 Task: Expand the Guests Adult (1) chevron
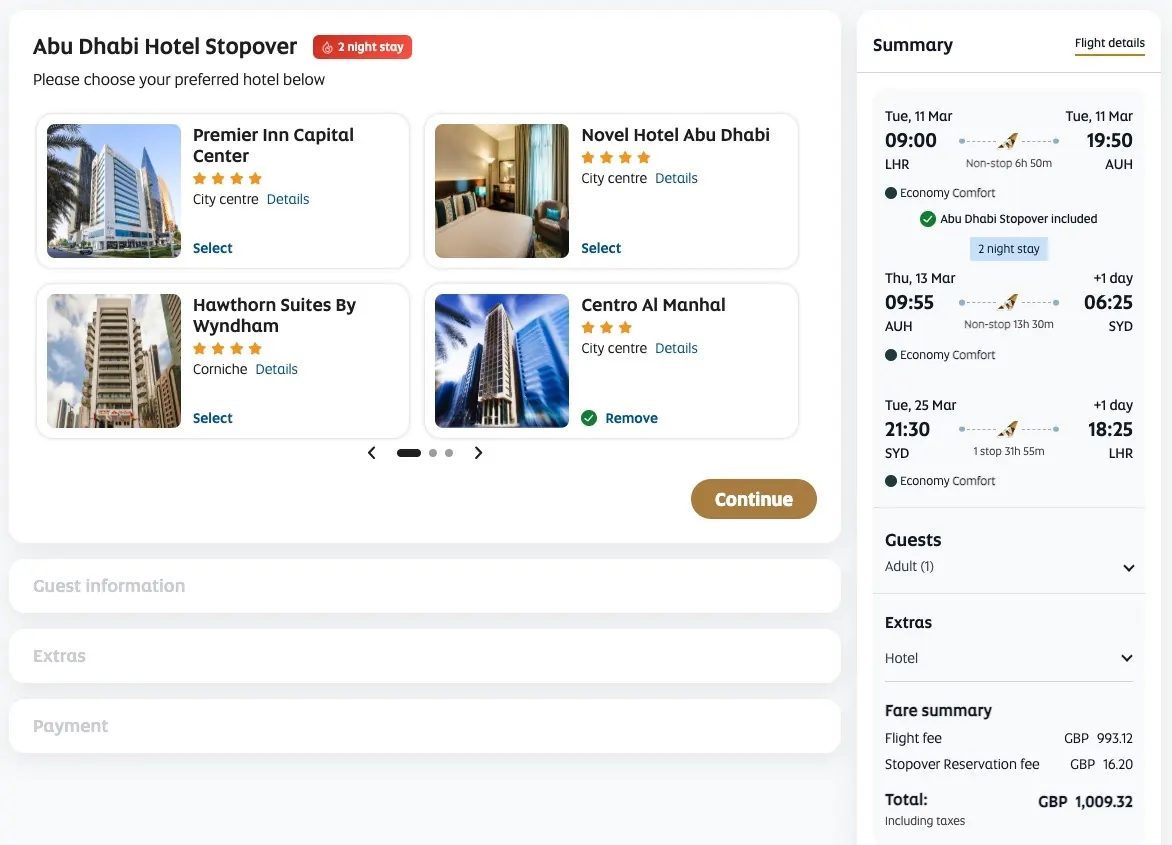coord(1129,568)
